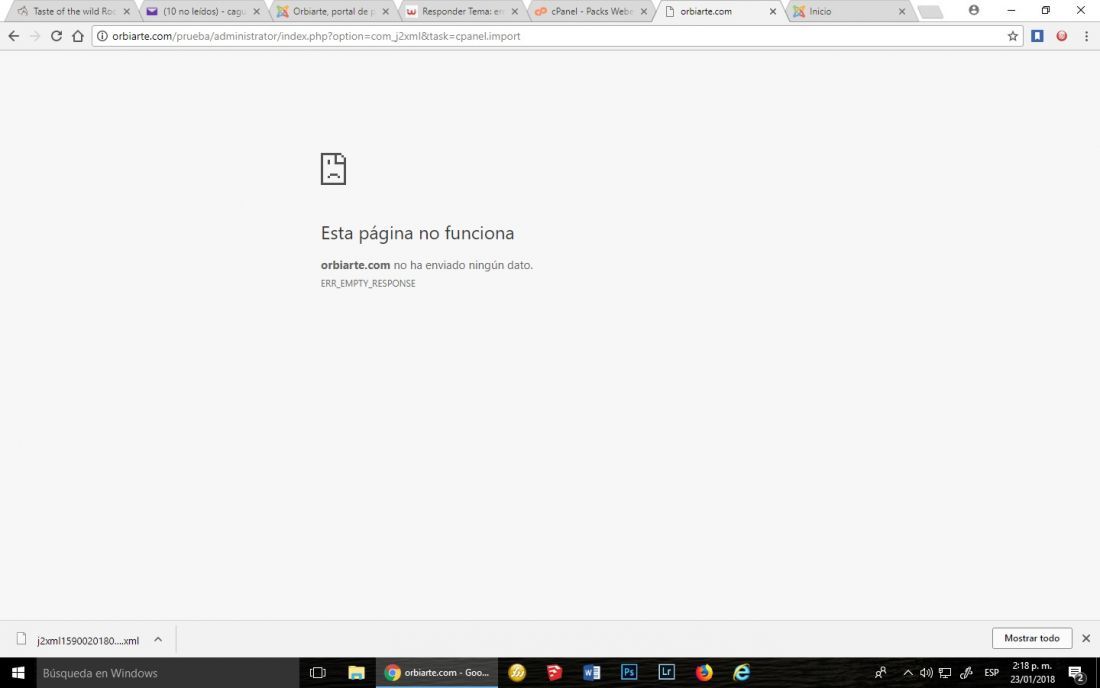
Task: Focus the address bar URL field
Action: pos(557,36)
